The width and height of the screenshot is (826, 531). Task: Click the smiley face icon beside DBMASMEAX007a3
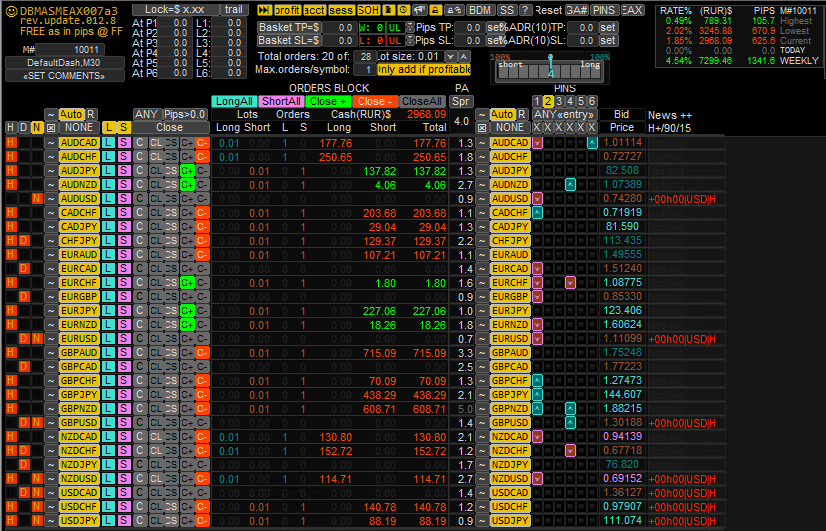[11, 11]
